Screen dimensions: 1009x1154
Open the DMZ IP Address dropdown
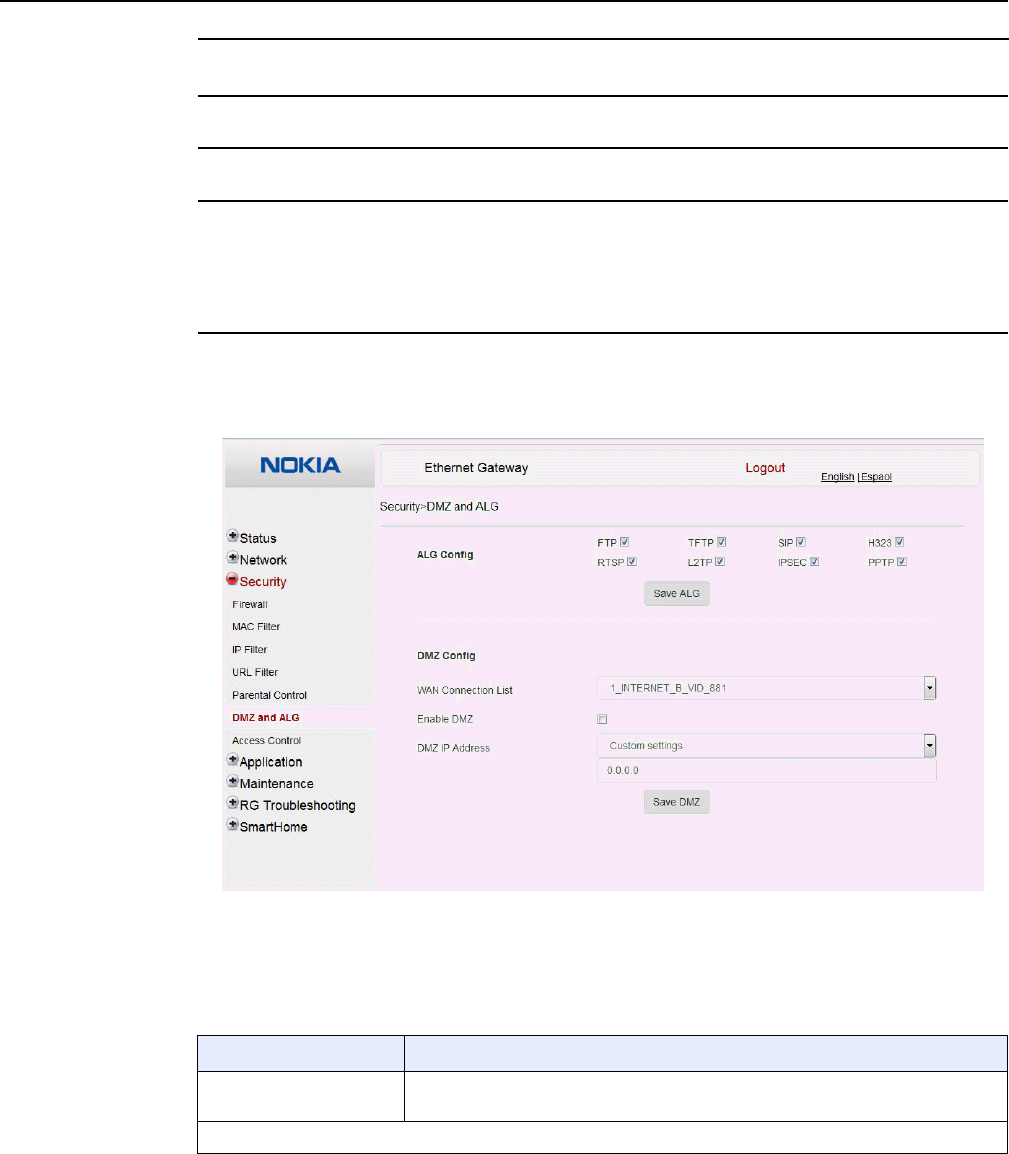click(767, 746)
